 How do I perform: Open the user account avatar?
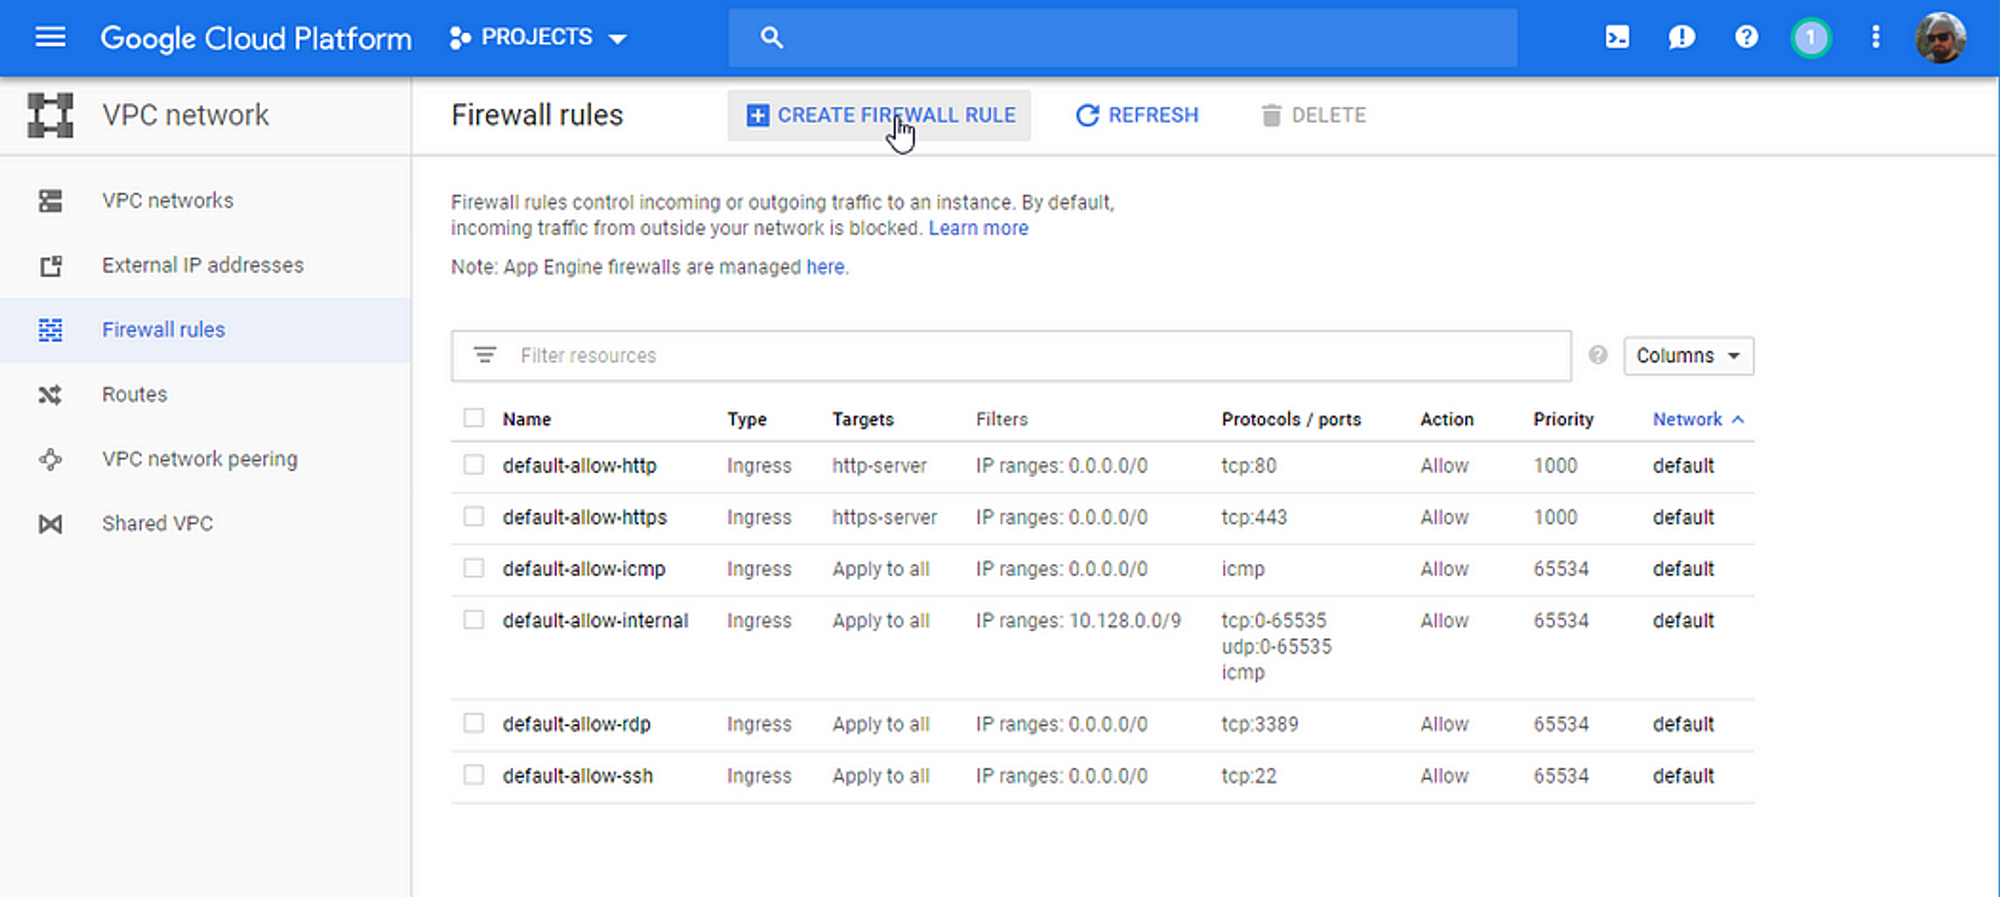click(x=1940, y=38)
